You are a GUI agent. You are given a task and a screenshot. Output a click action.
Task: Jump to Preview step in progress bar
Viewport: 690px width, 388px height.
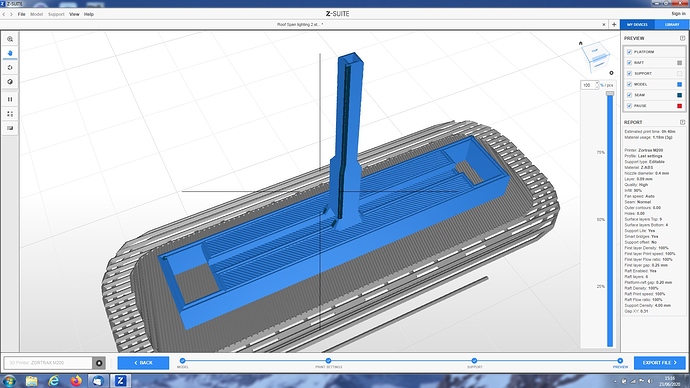(x=620, y=361)
